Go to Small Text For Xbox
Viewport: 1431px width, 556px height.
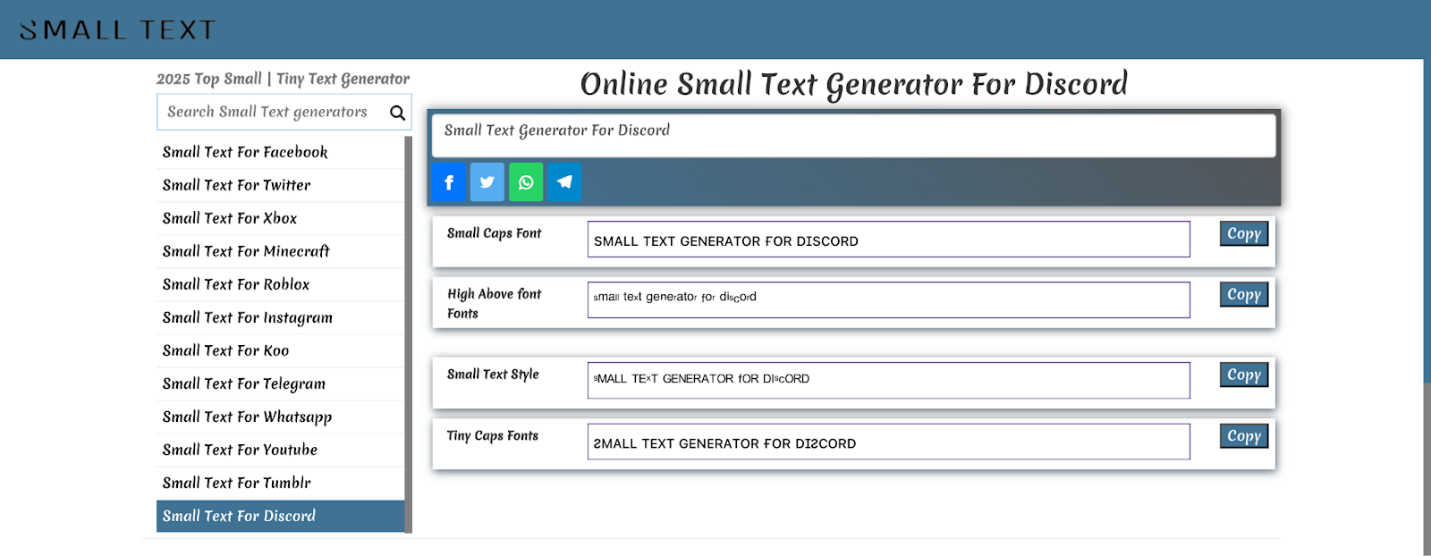(280, 218)
